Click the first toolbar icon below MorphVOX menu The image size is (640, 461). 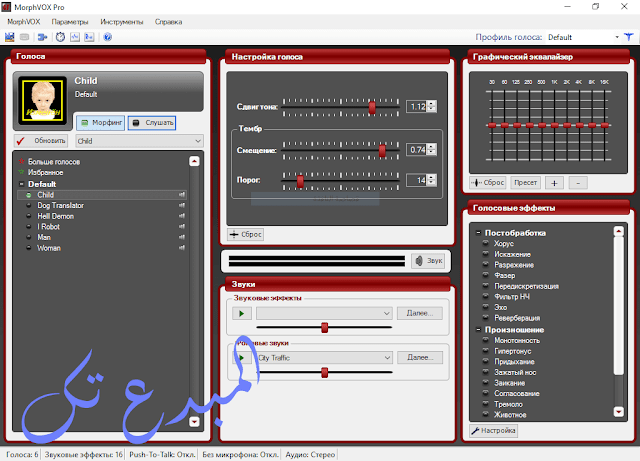pos(10,37)
